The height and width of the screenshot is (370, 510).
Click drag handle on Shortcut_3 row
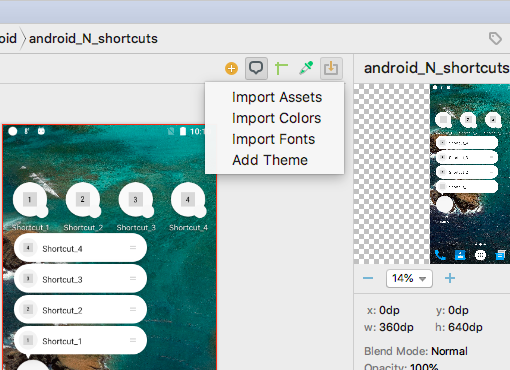pyautogui.click(x=133, y=278)
